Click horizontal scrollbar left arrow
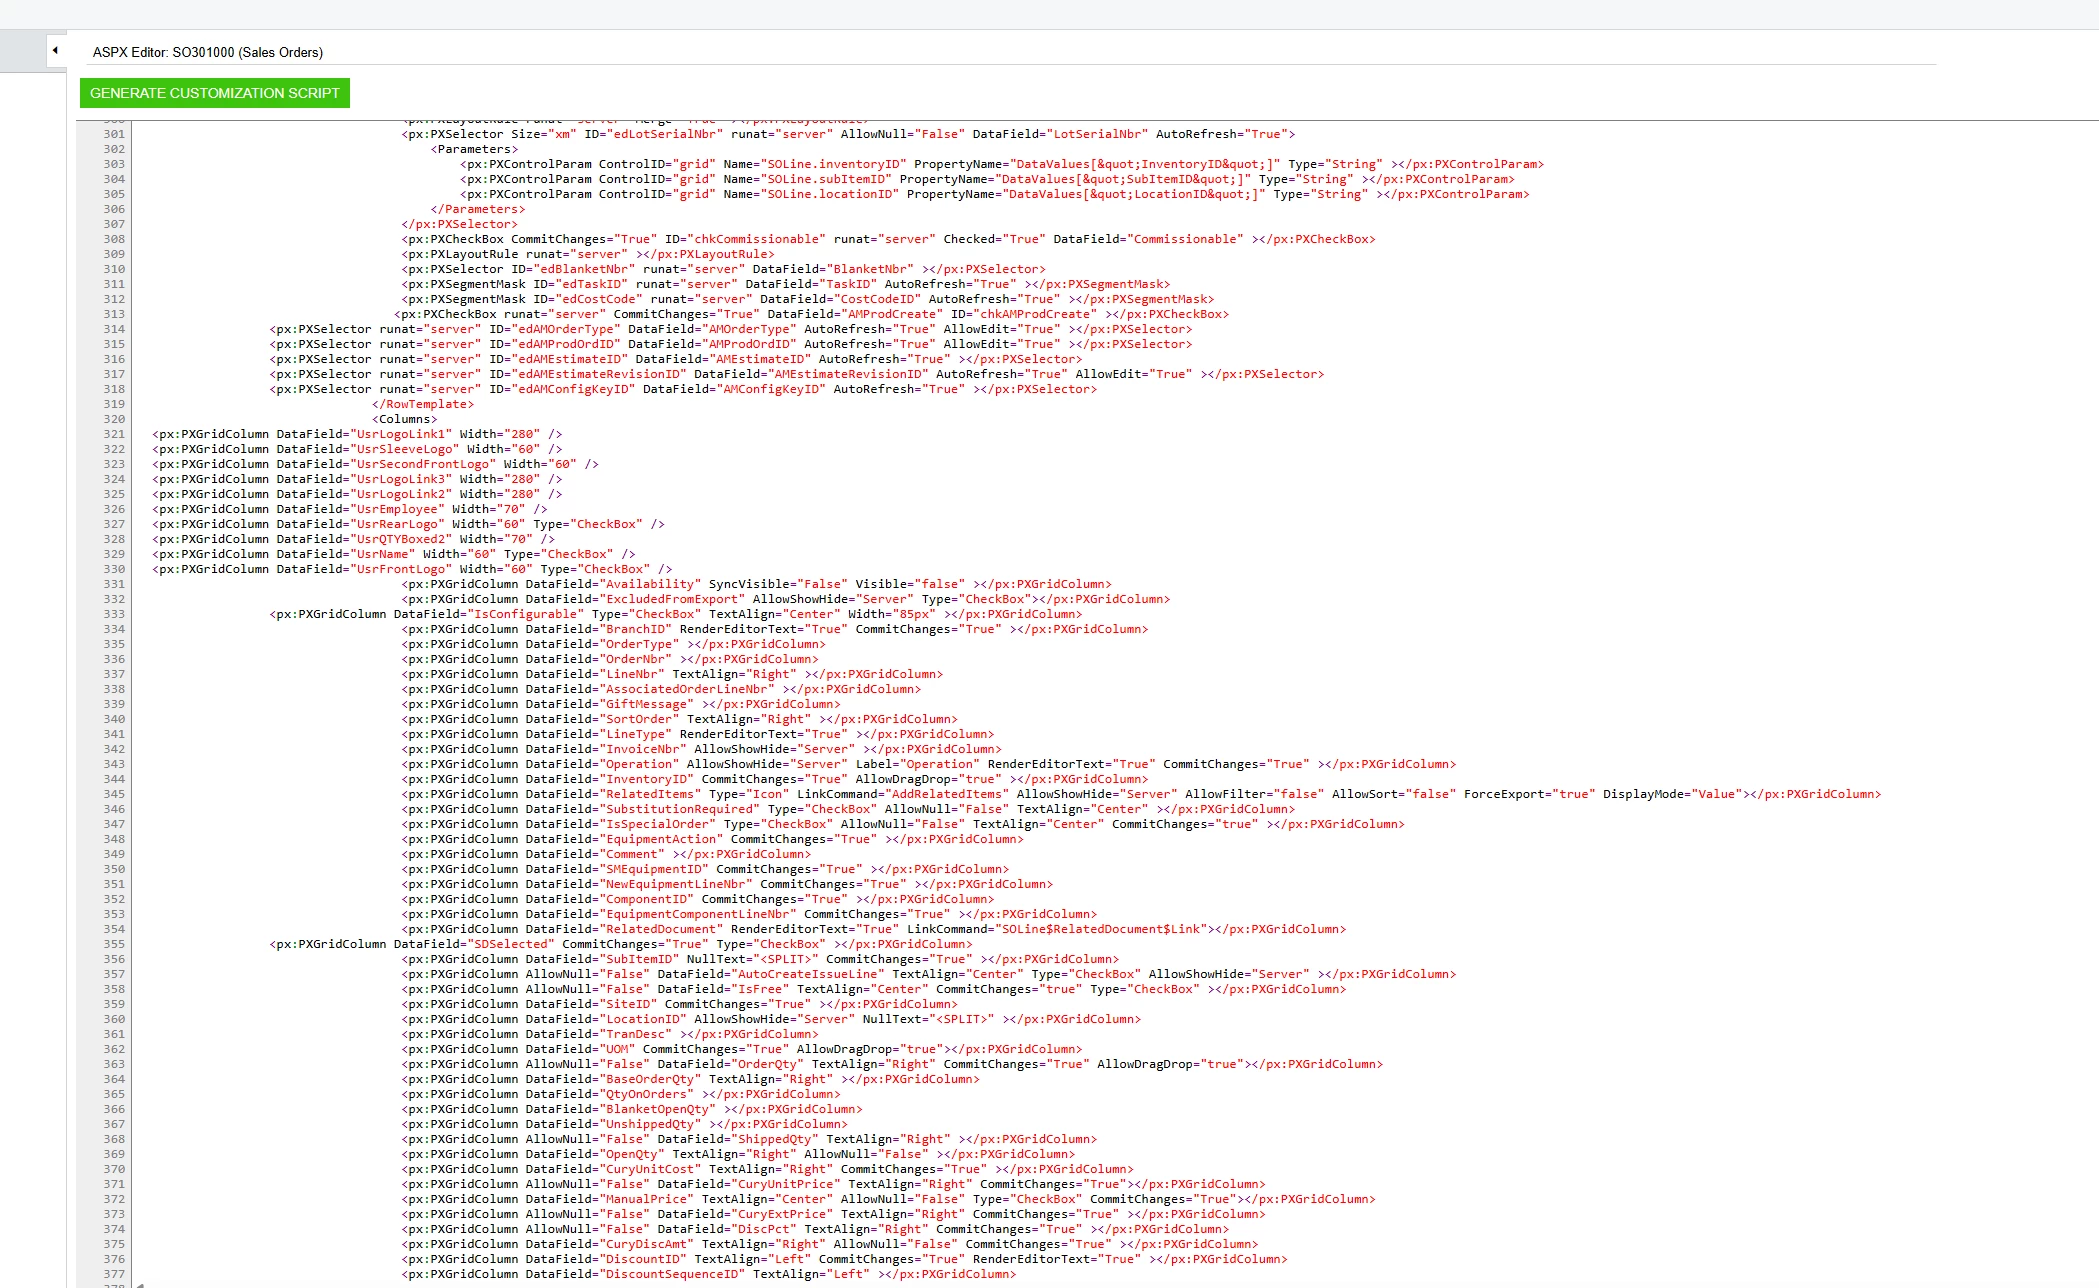 [141, 1284]
